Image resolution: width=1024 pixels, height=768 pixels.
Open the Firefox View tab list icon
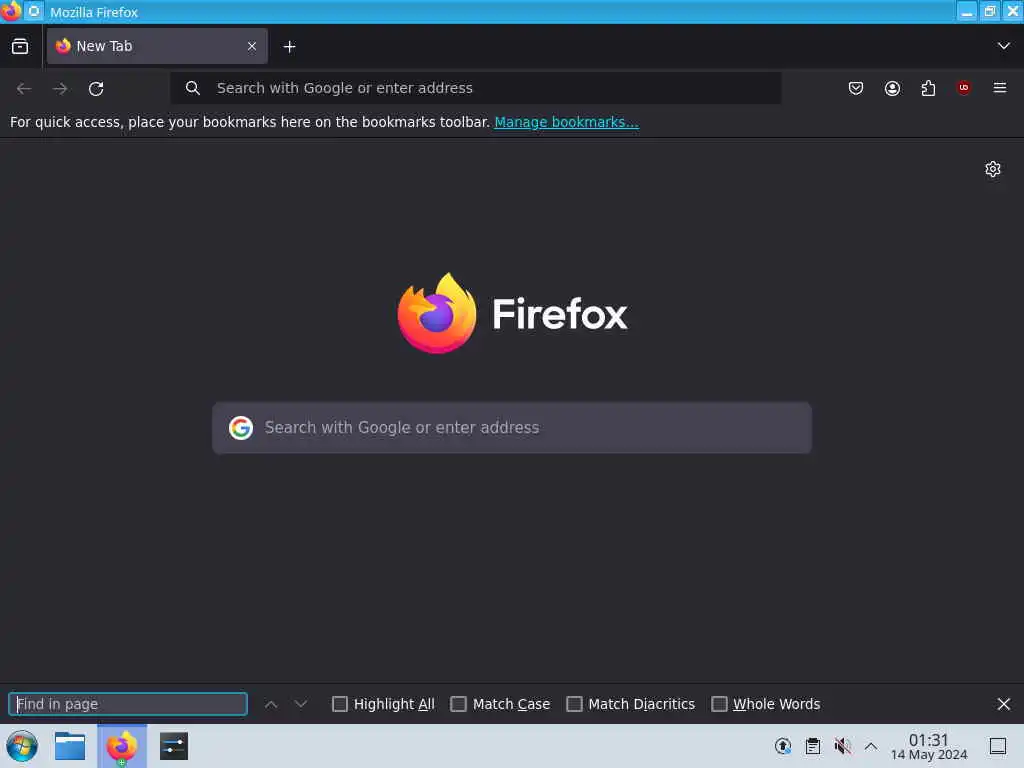[20, 46]
